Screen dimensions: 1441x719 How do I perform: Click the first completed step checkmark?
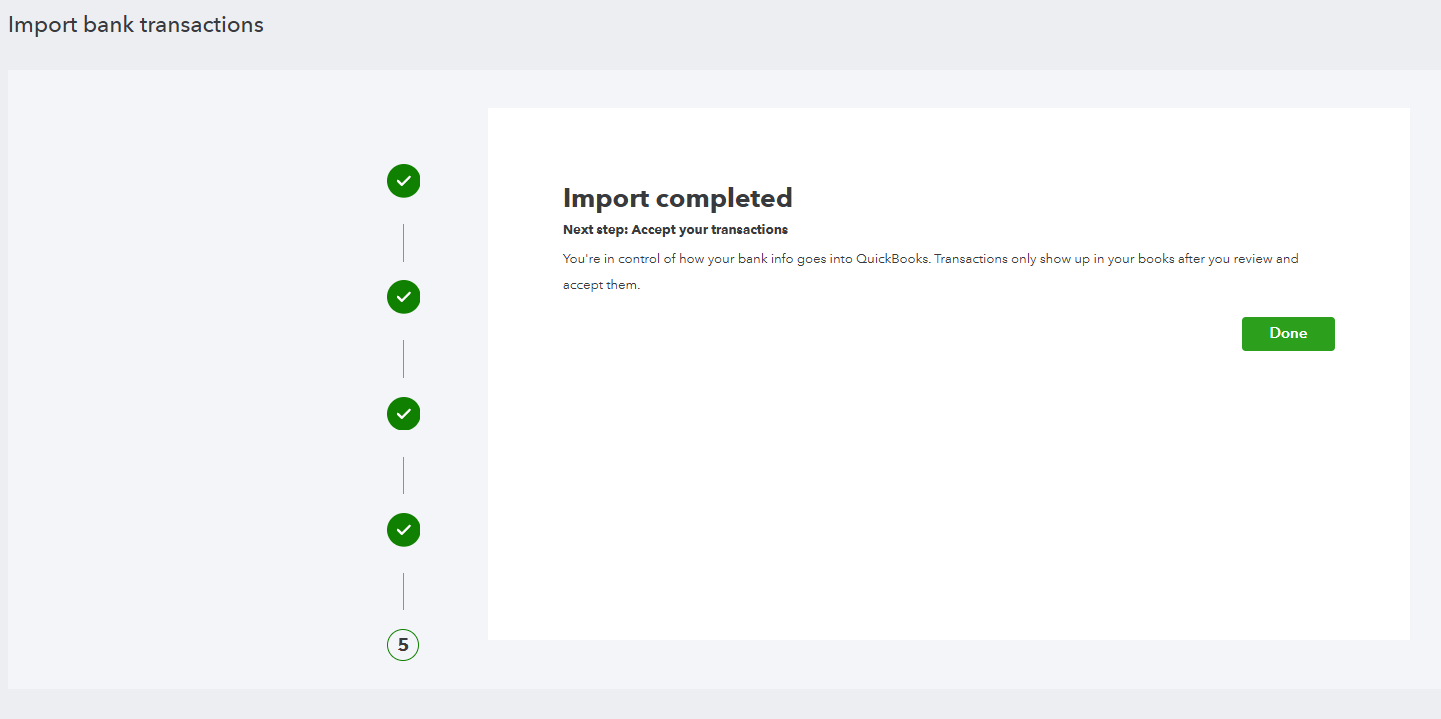click(x=403, y=181)
